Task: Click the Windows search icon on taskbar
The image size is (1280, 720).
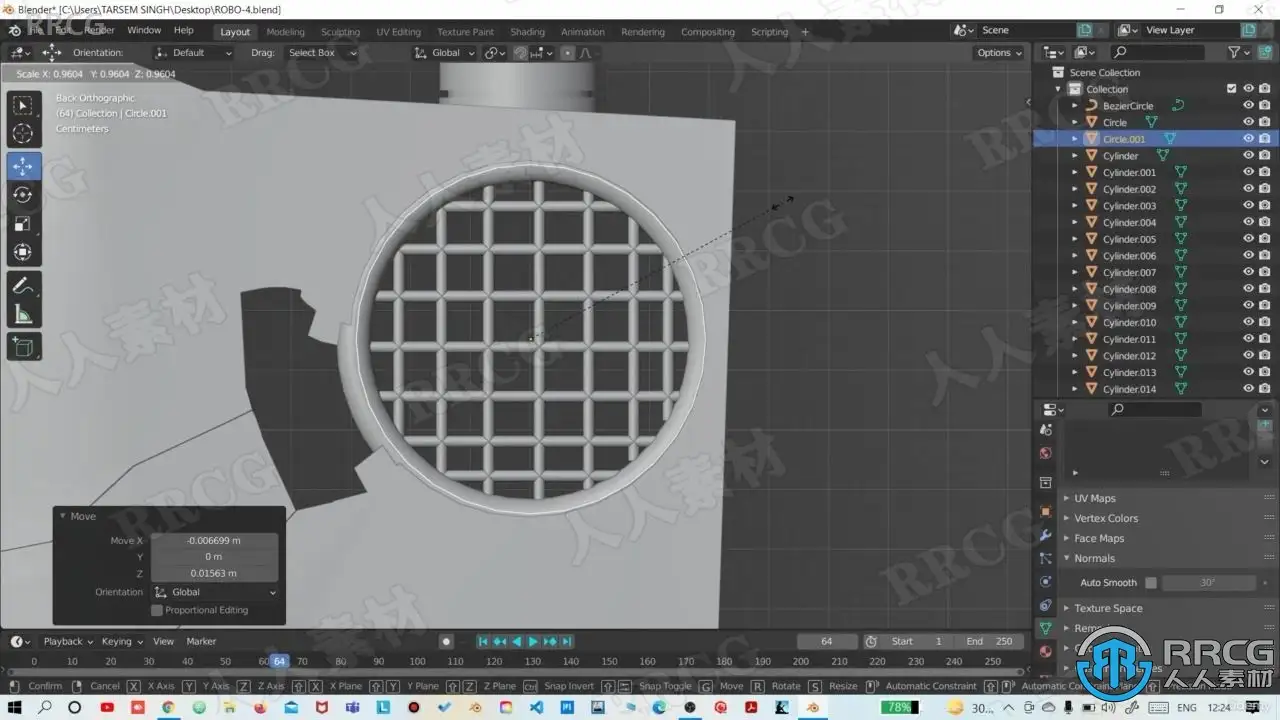Action: 45,707
